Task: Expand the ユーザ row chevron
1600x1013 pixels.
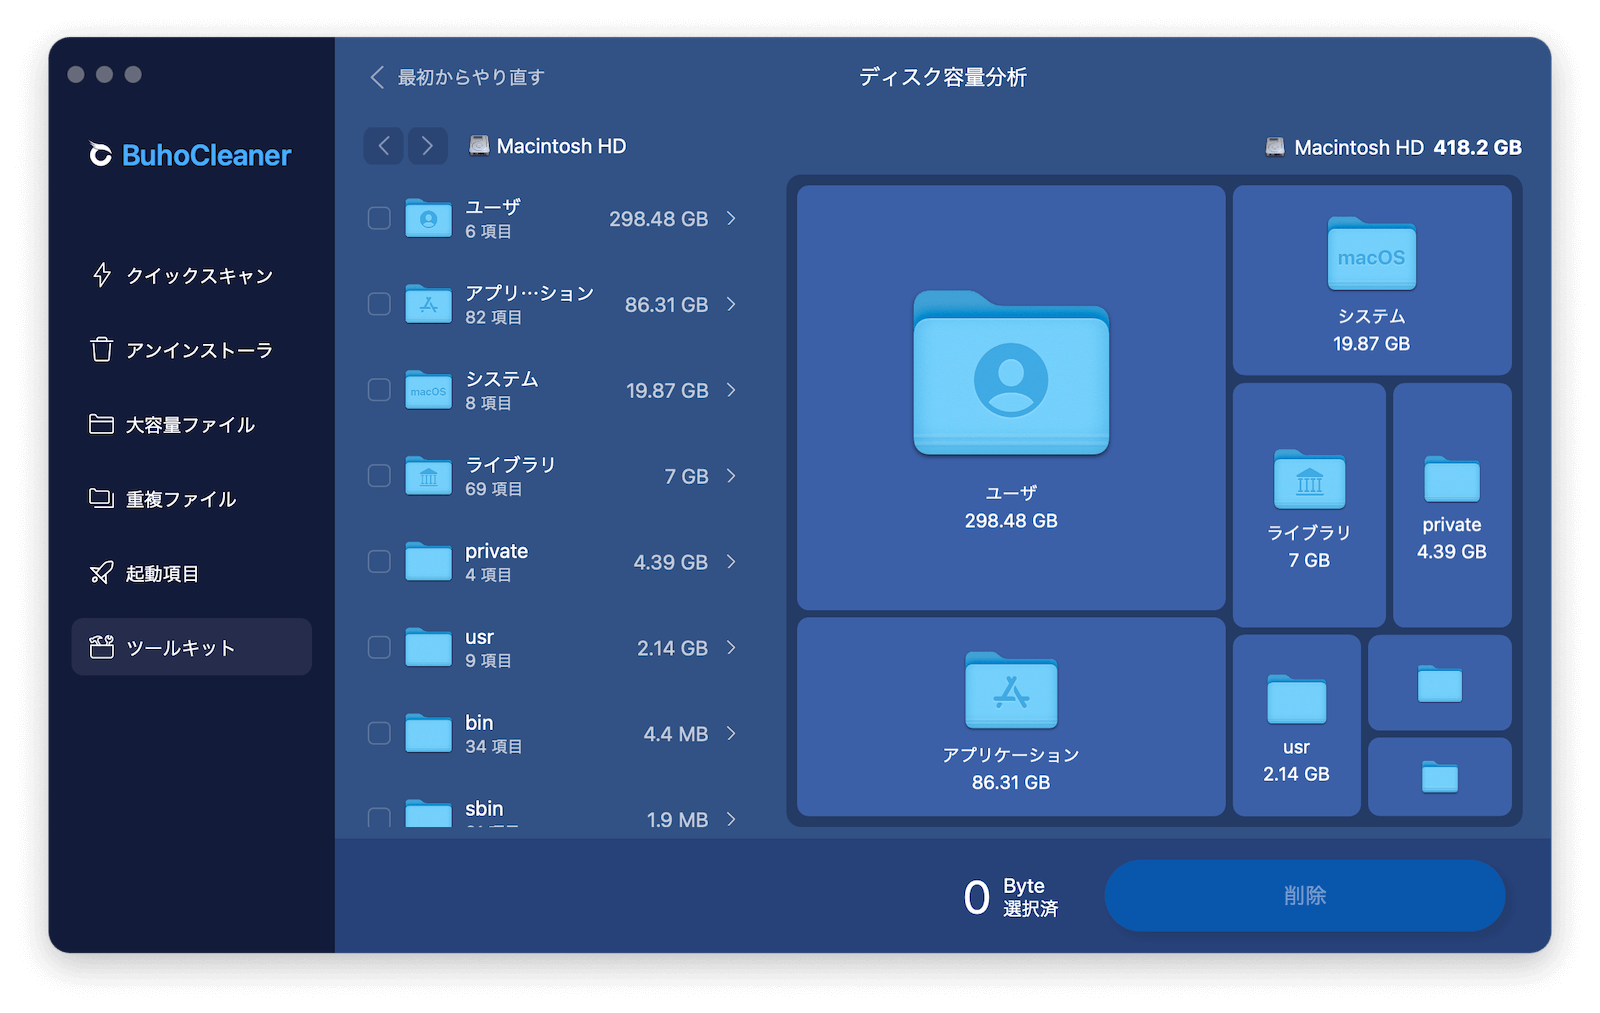Action: [x=731, y=218]
